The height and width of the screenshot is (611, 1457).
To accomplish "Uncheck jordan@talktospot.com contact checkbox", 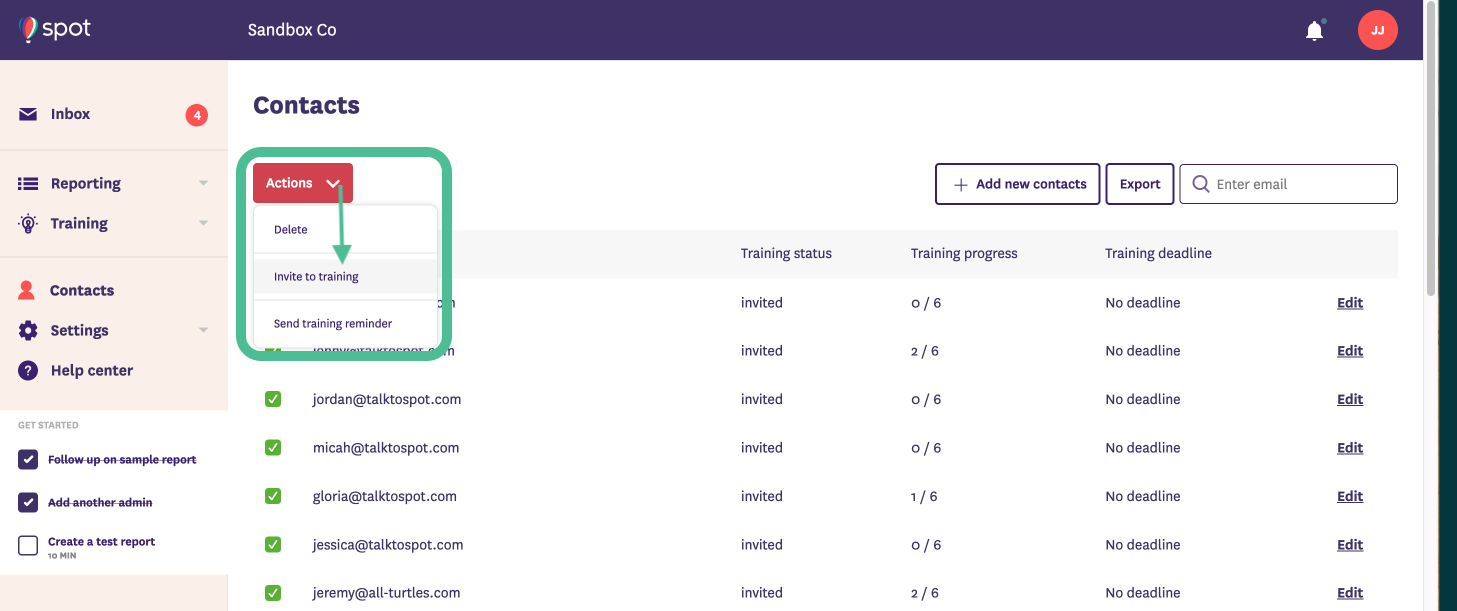I will pos(273,399).
